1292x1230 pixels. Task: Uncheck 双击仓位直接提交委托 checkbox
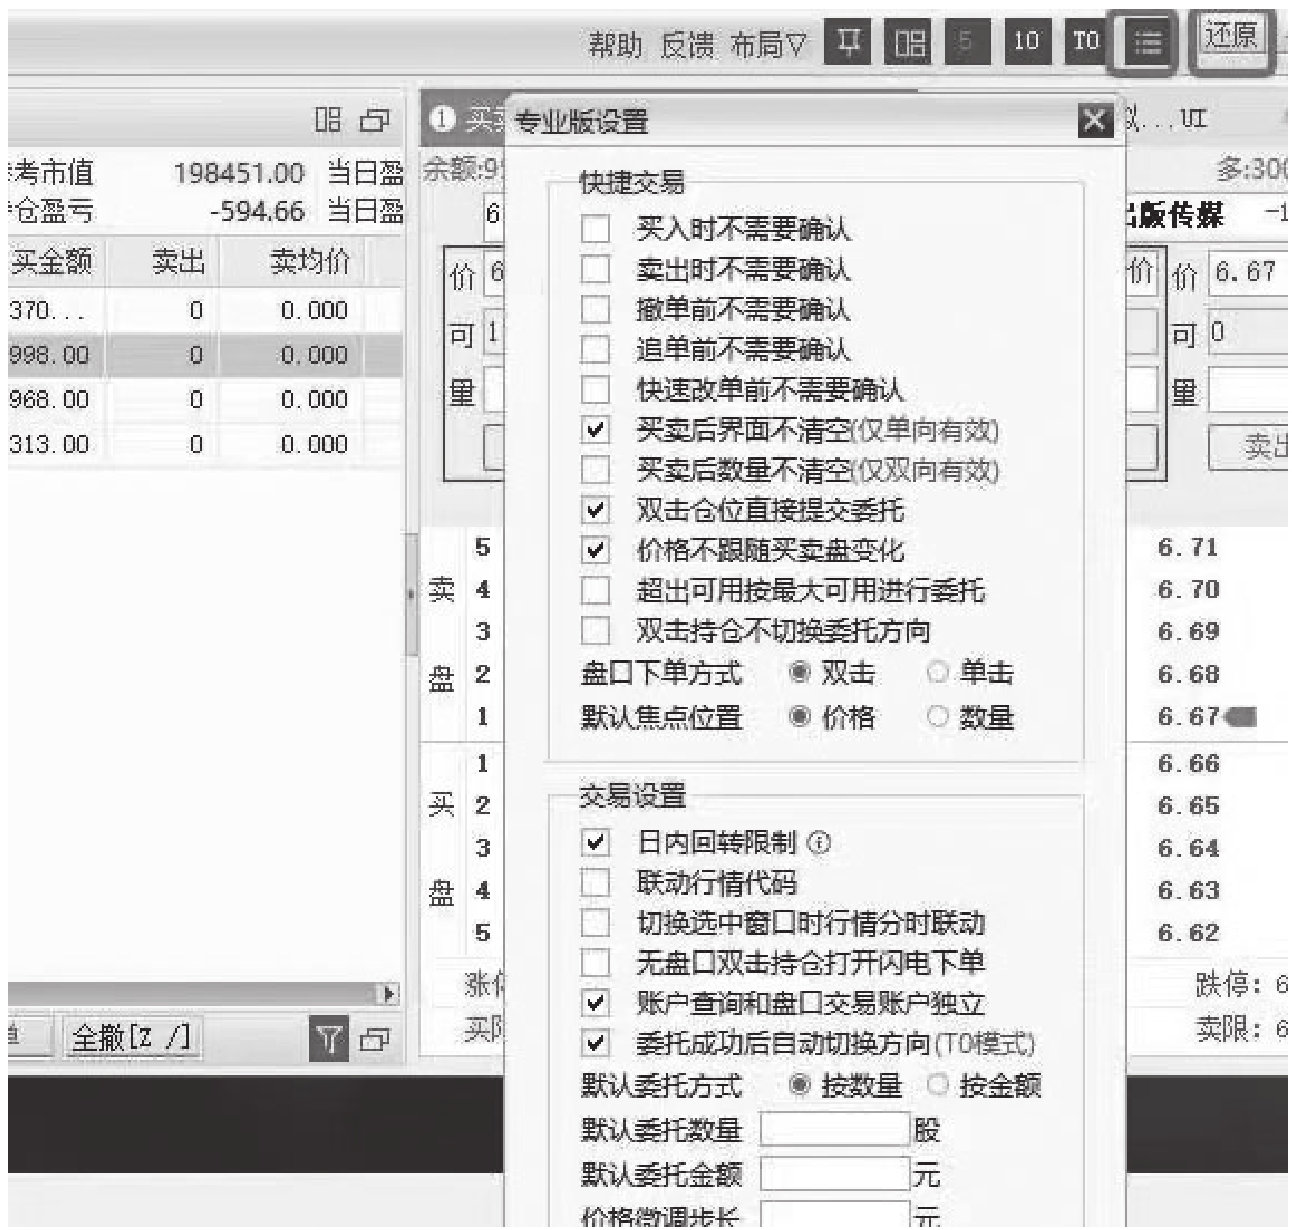coord(595,510)
